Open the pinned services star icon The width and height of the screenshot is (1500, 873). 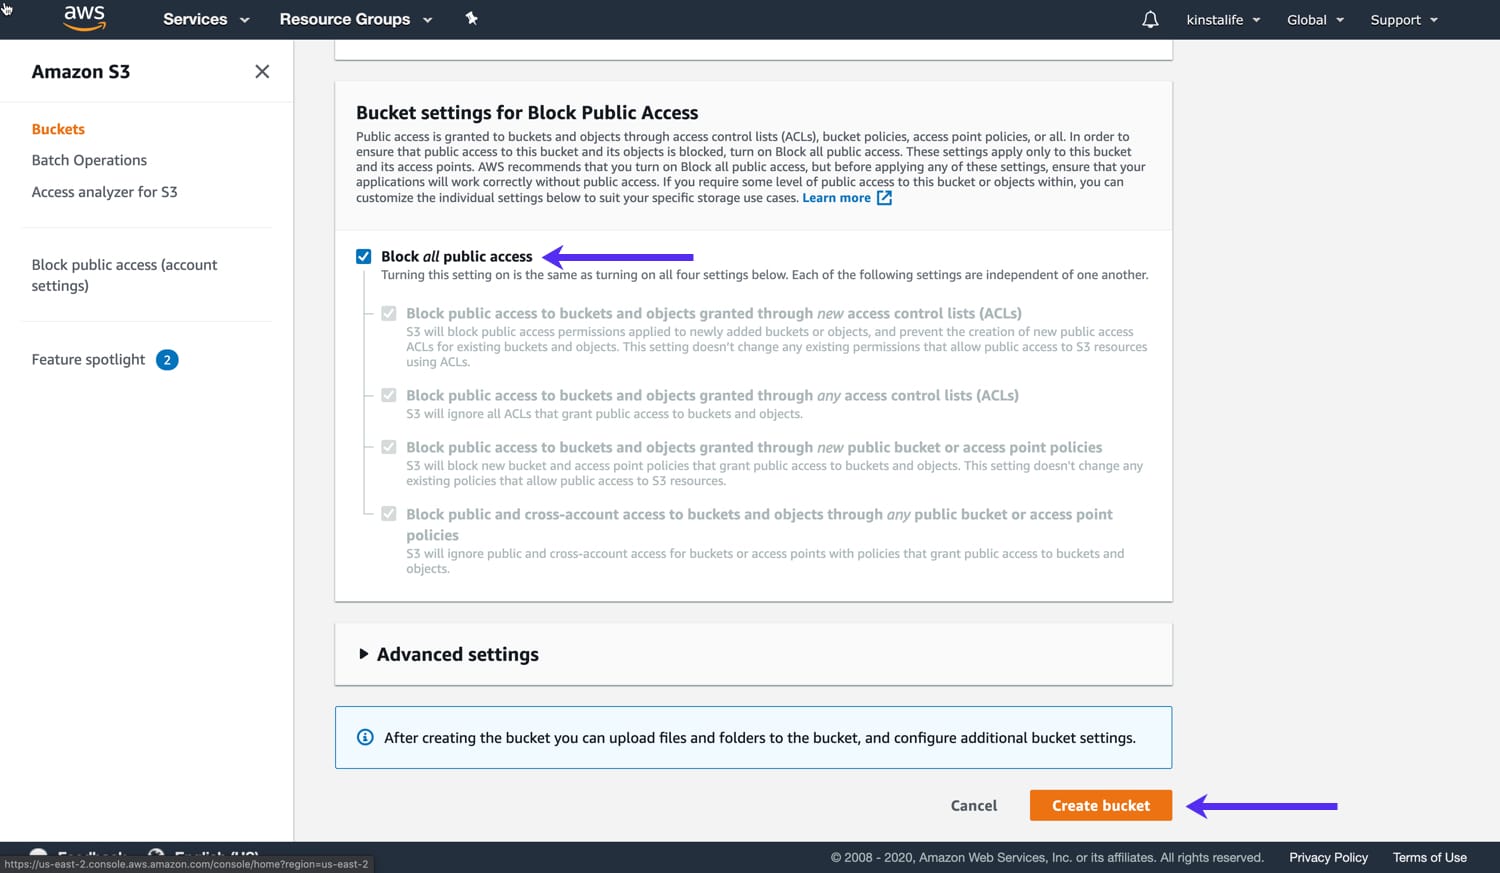coord(471,18)
